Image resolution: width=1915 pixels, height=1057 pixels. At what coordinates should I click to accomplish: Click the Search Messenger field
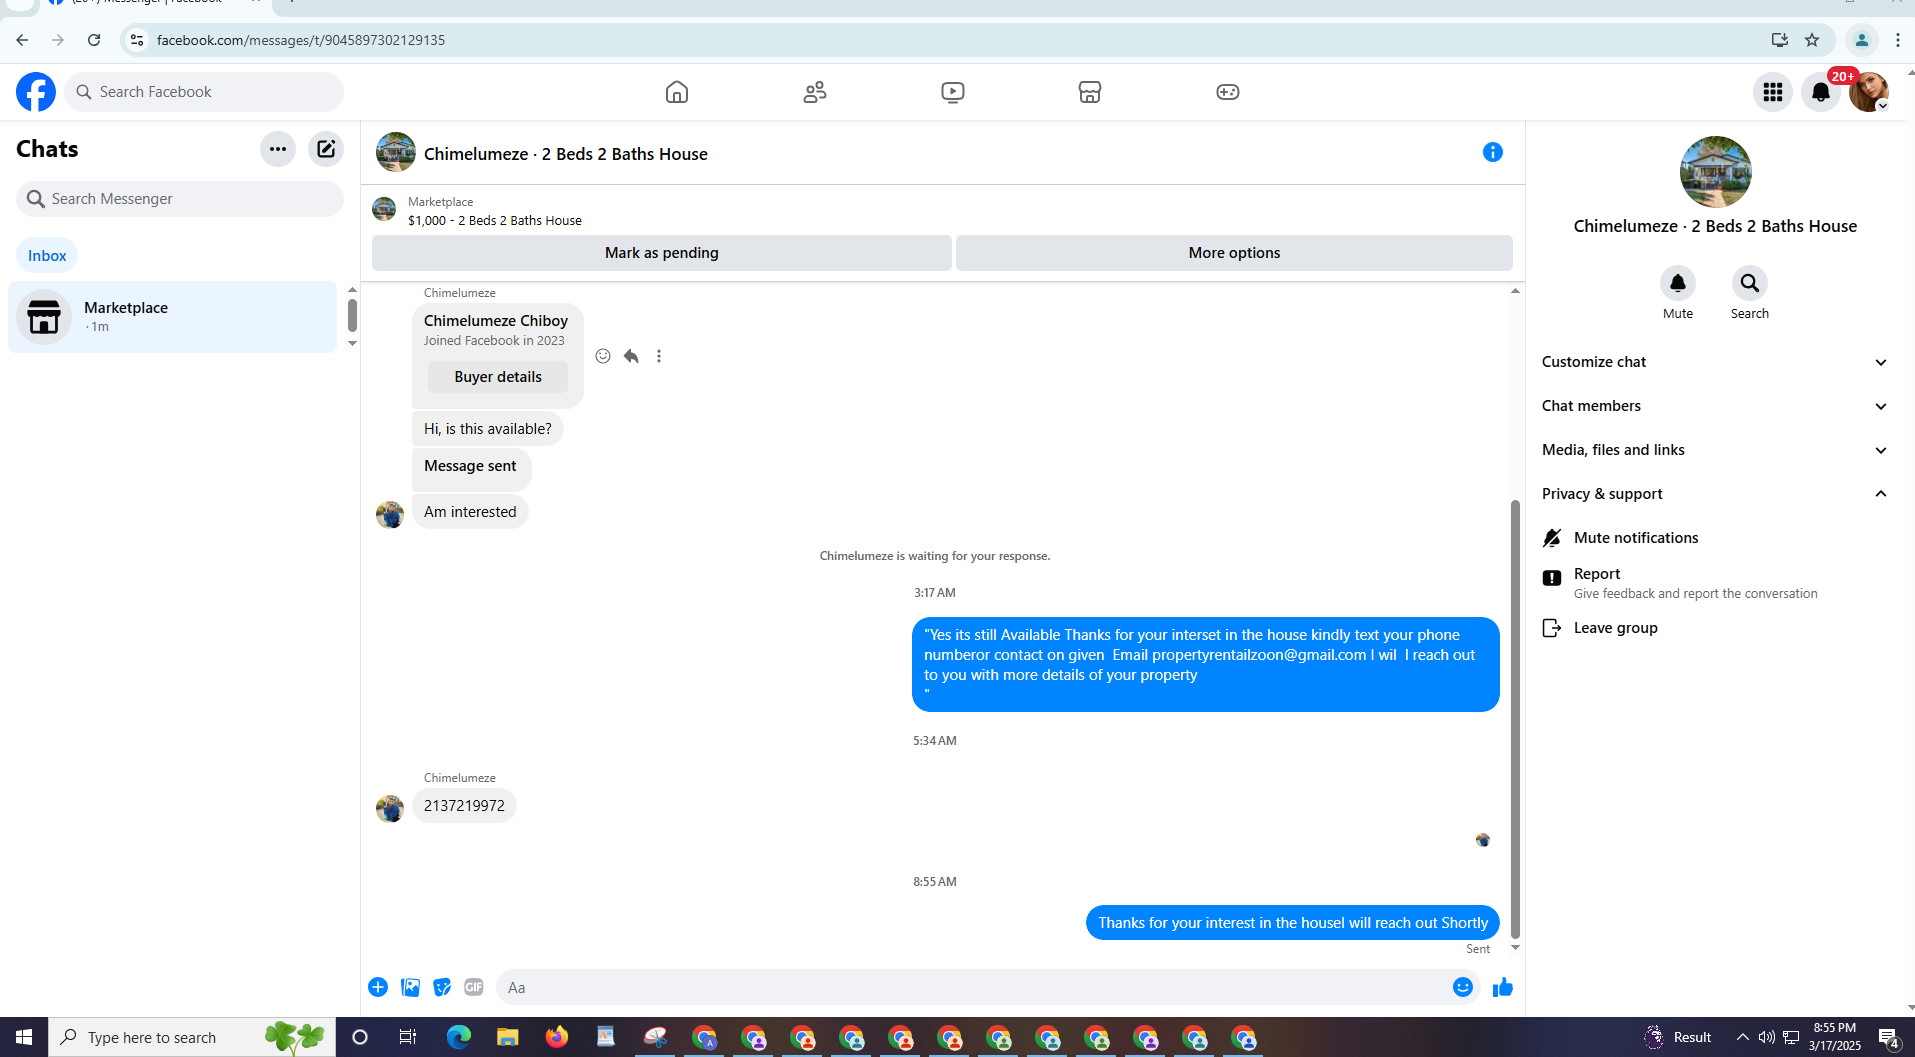click(180, 199)
